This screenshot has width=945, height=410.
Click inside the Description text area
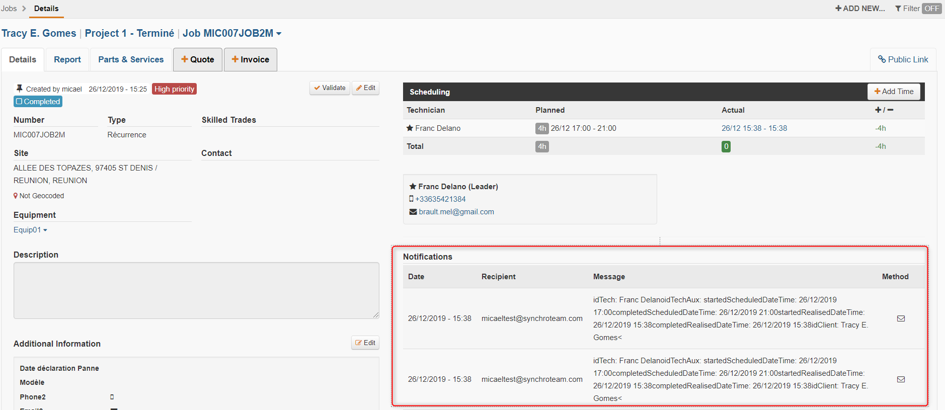196,291
